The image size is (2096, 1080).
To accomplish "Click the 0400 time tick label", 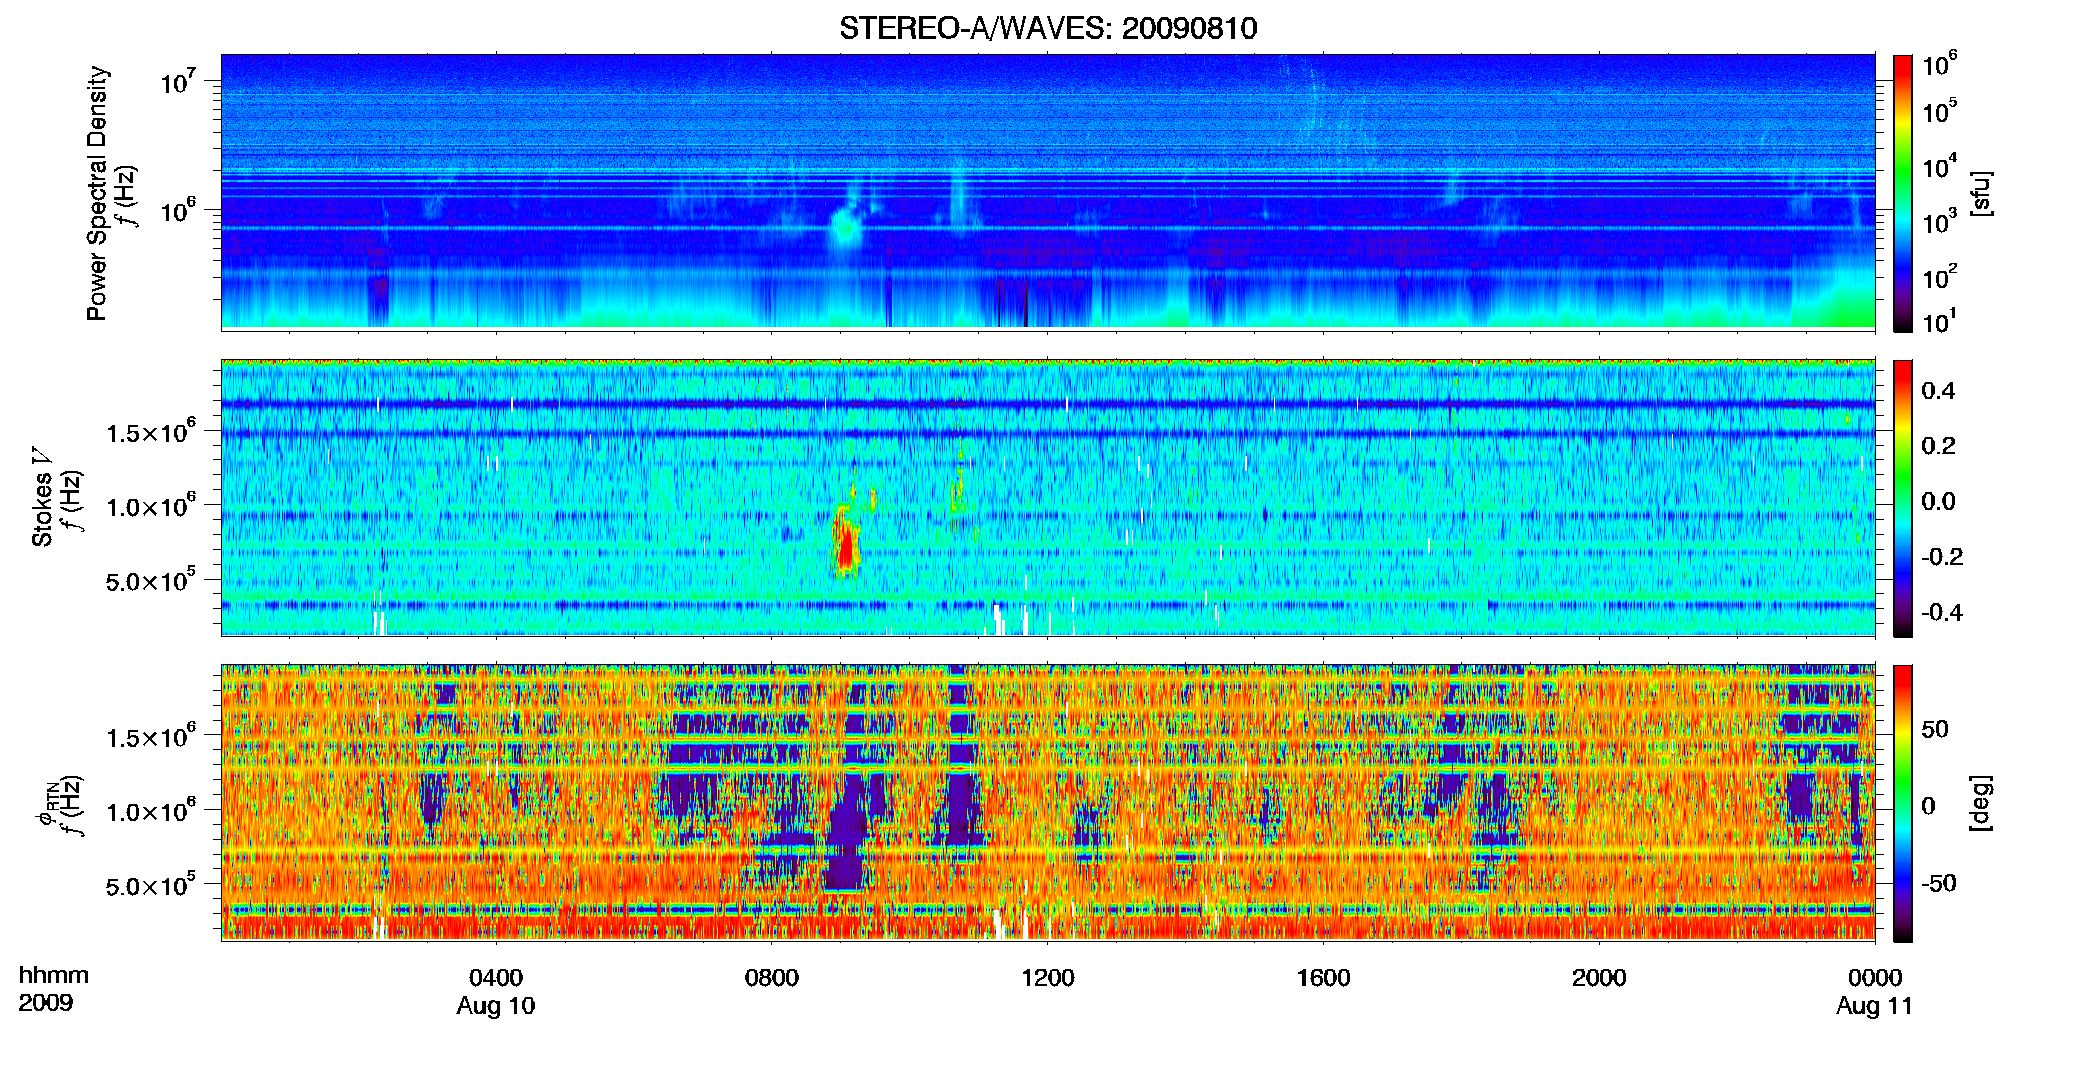I will [496, 978].
